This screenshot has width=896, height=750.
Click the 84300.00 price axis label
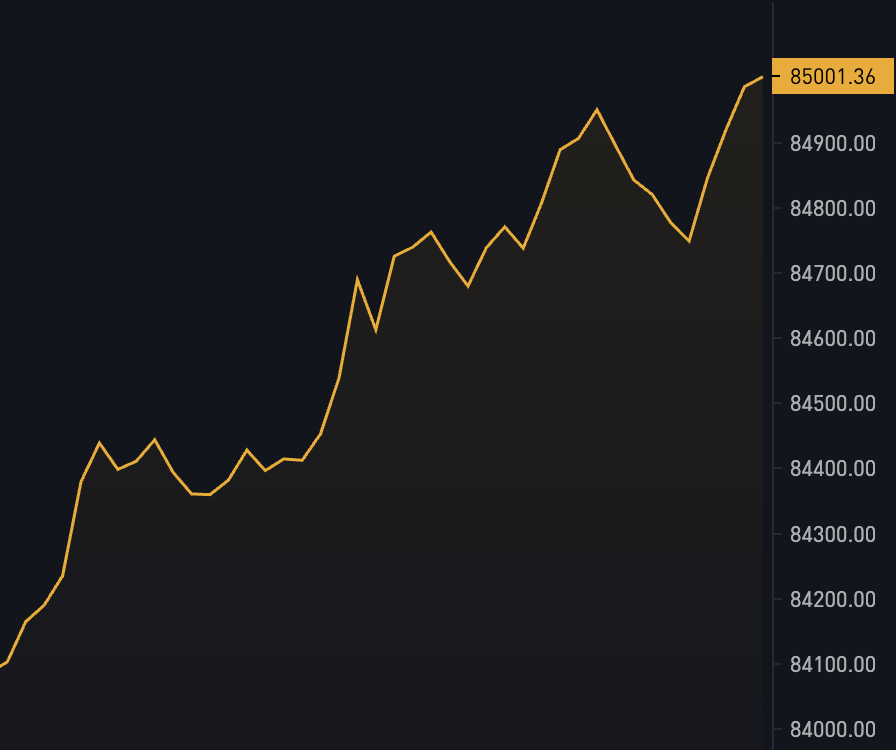833,534
